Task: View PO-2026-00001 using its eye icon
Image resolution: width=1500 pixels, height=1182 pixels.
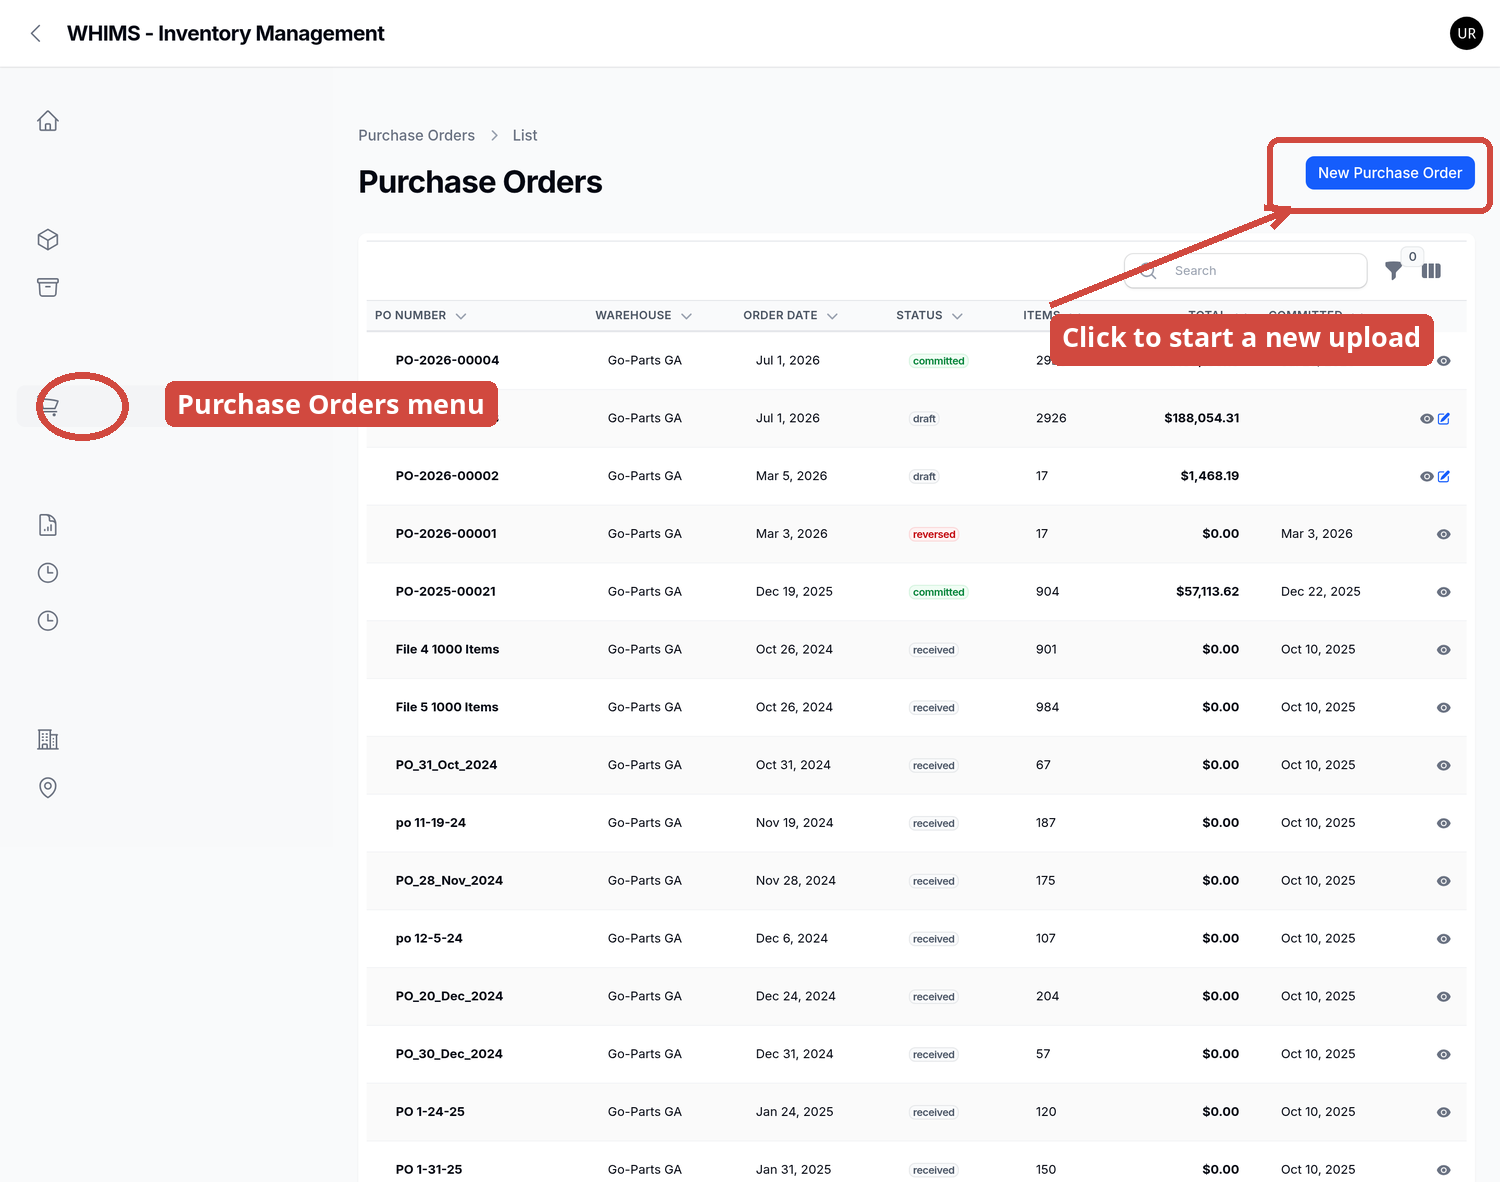Action: point(1444,534)
